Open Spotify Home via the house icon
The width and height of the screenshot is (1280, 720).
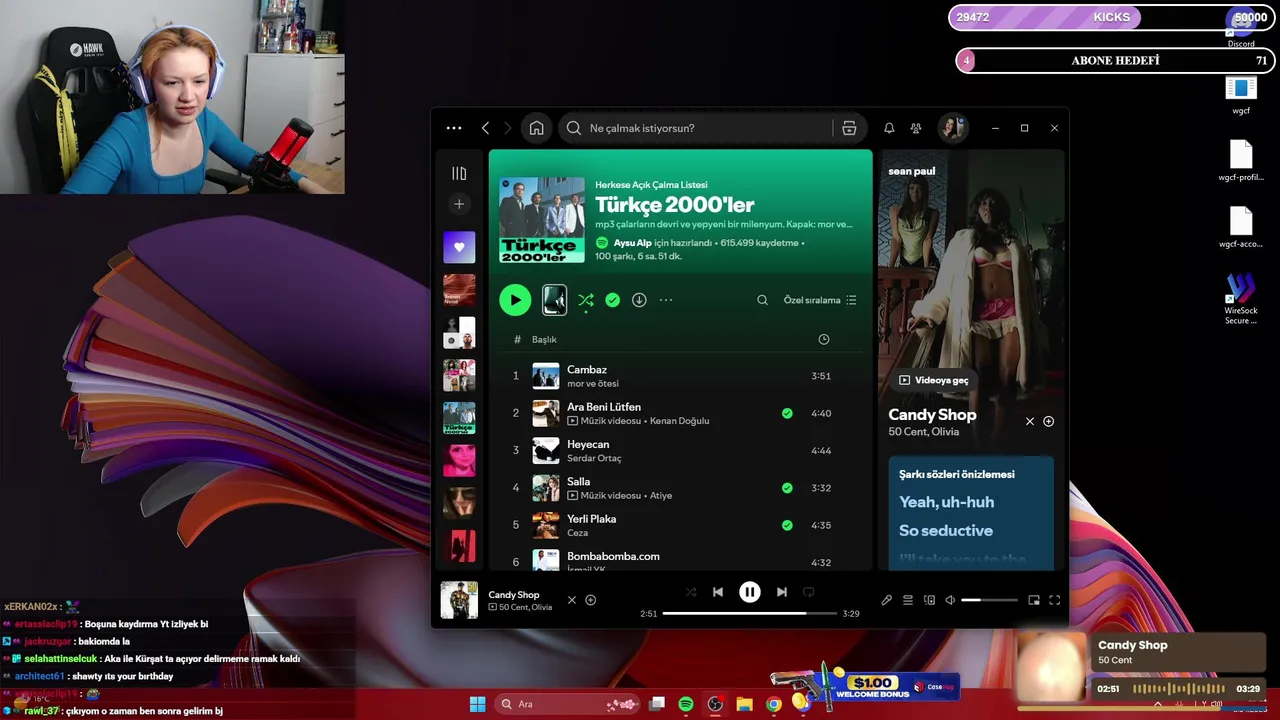(x=537, y=128)
